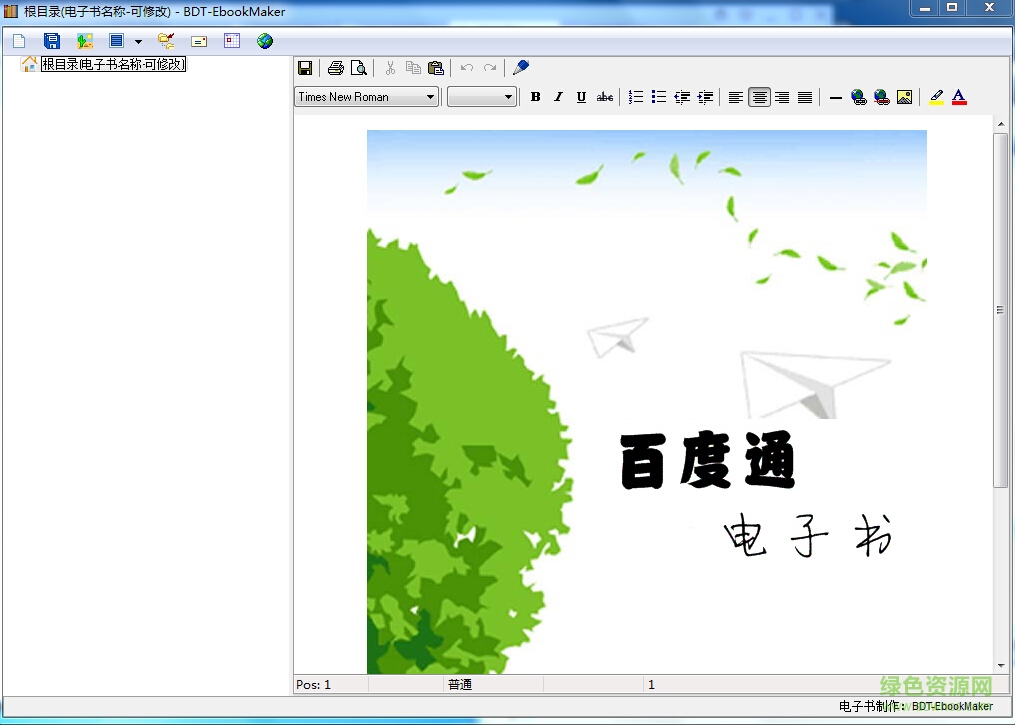Apply font color with the red A icon
The image size is (1015, 725).
pyautogui.click(x=958, y=96)
